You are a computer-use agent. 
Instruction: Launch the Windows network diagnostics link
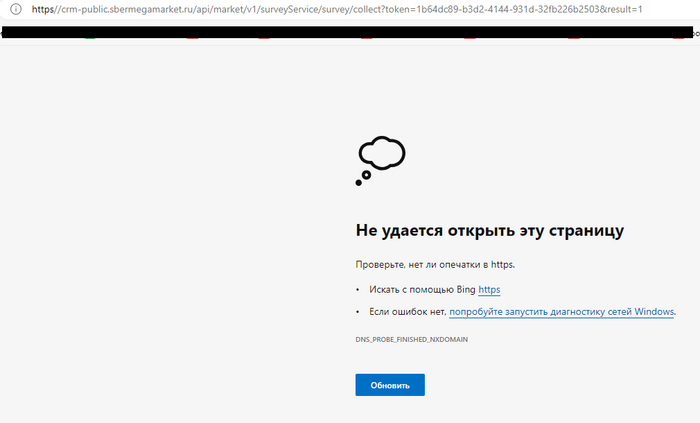coord(562,312)
